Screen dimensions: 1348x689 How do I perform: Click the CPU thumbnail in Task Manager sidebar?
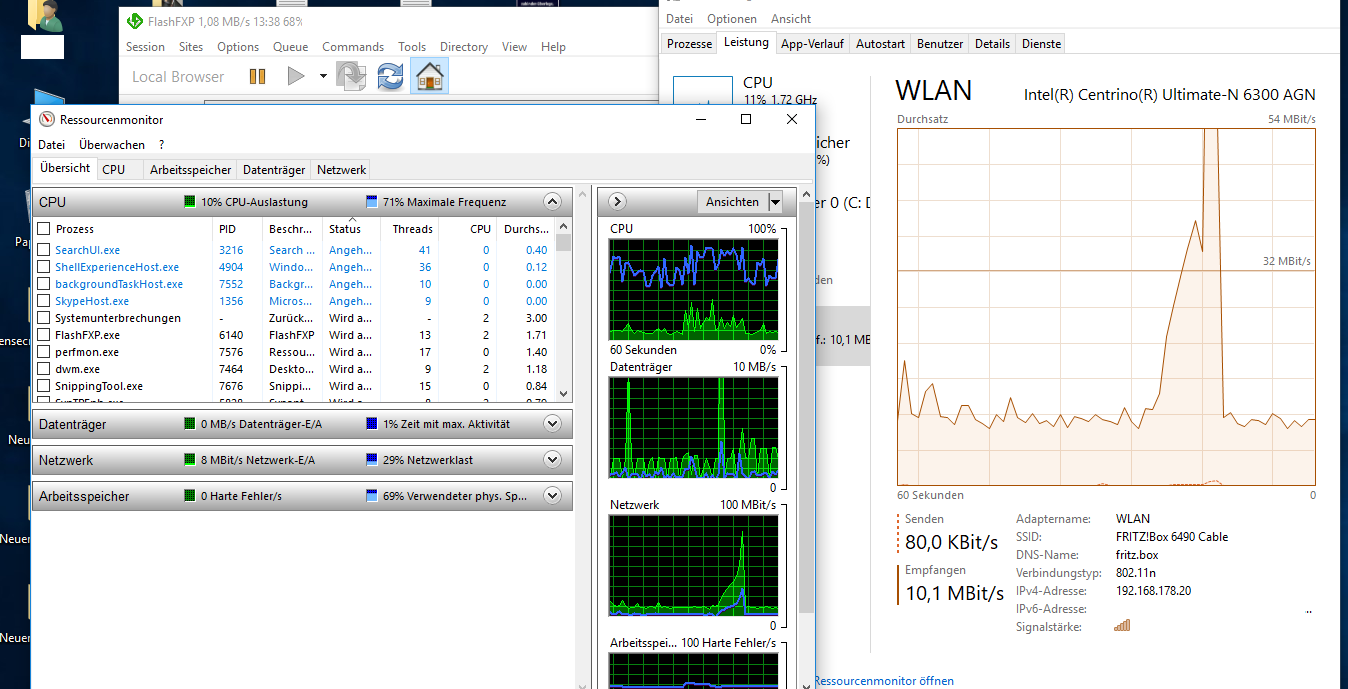703,91
